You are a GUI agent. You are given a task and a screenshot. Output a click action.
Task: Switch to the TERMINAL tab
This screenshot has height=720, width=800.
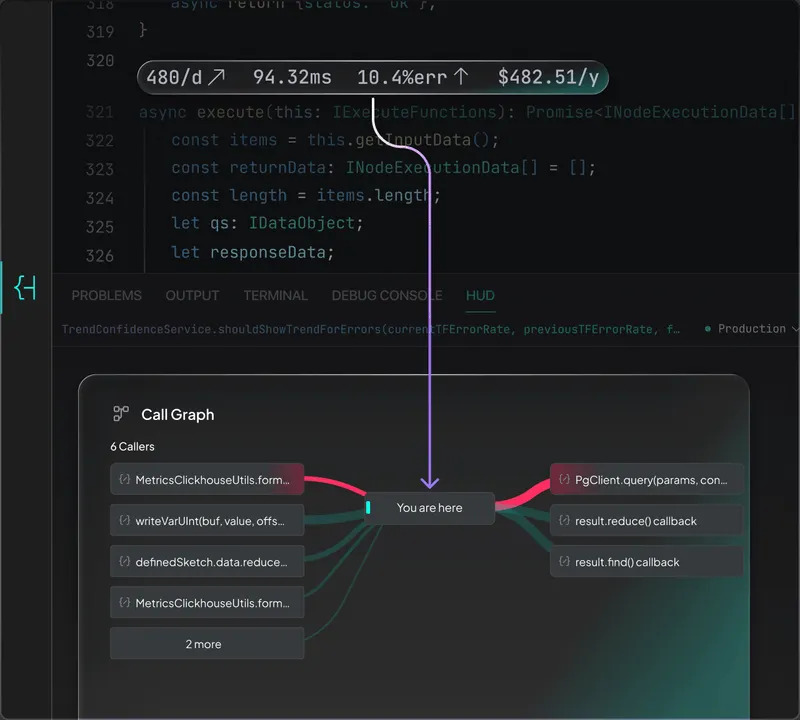[275, 295]
